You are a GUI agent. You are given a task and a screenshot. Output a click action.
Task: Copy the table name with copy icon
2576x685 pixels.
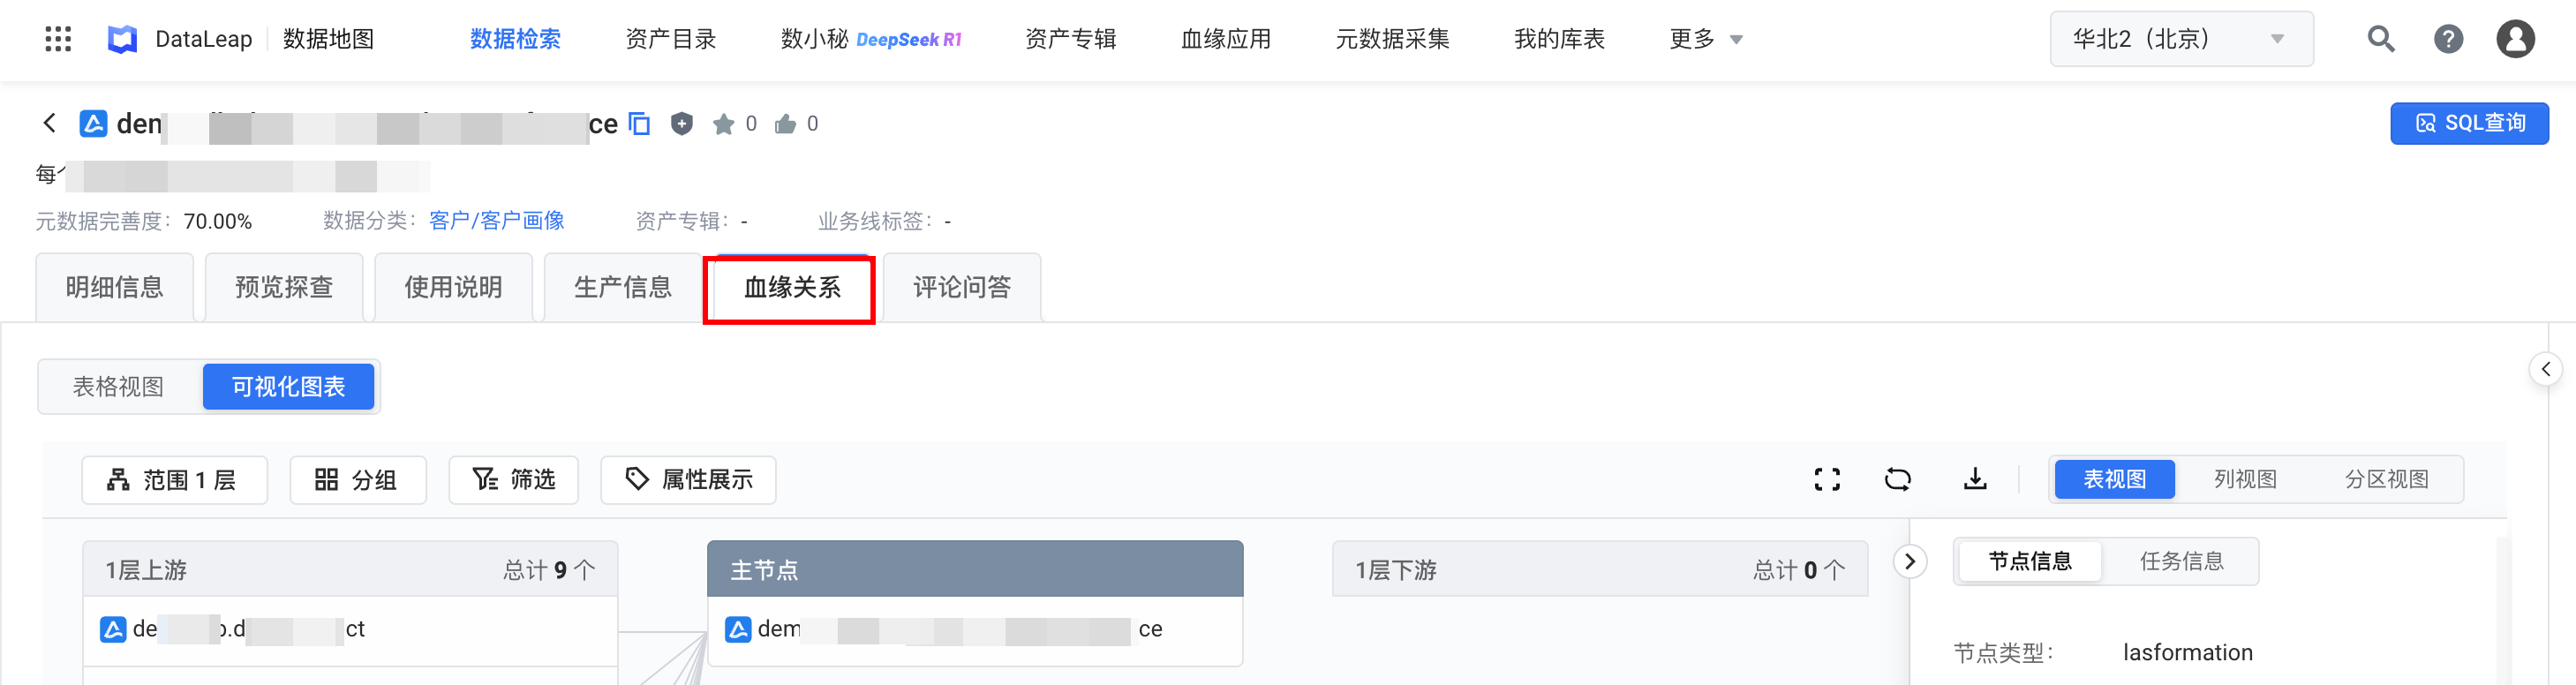[639, 124]
